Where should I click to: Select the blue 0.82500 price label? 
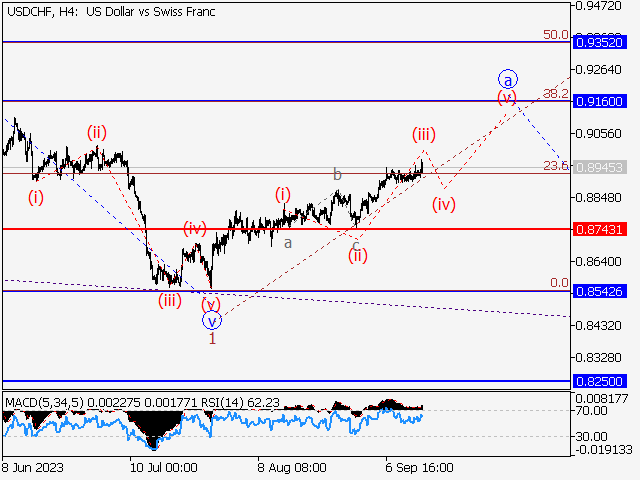click(600, 382)
